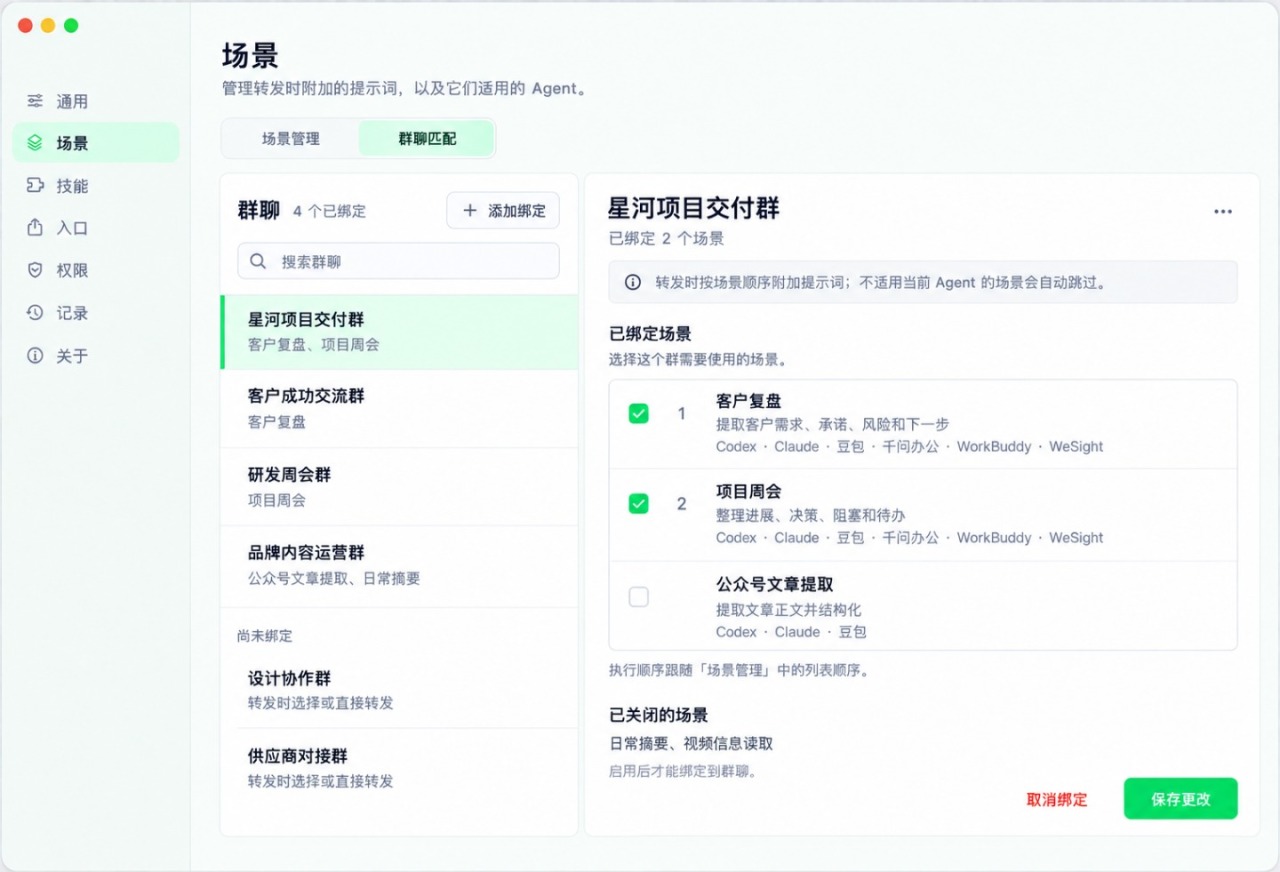Click the green 保存更改 button
The width and height of the screenshot is (1280, 872).
1181,799
